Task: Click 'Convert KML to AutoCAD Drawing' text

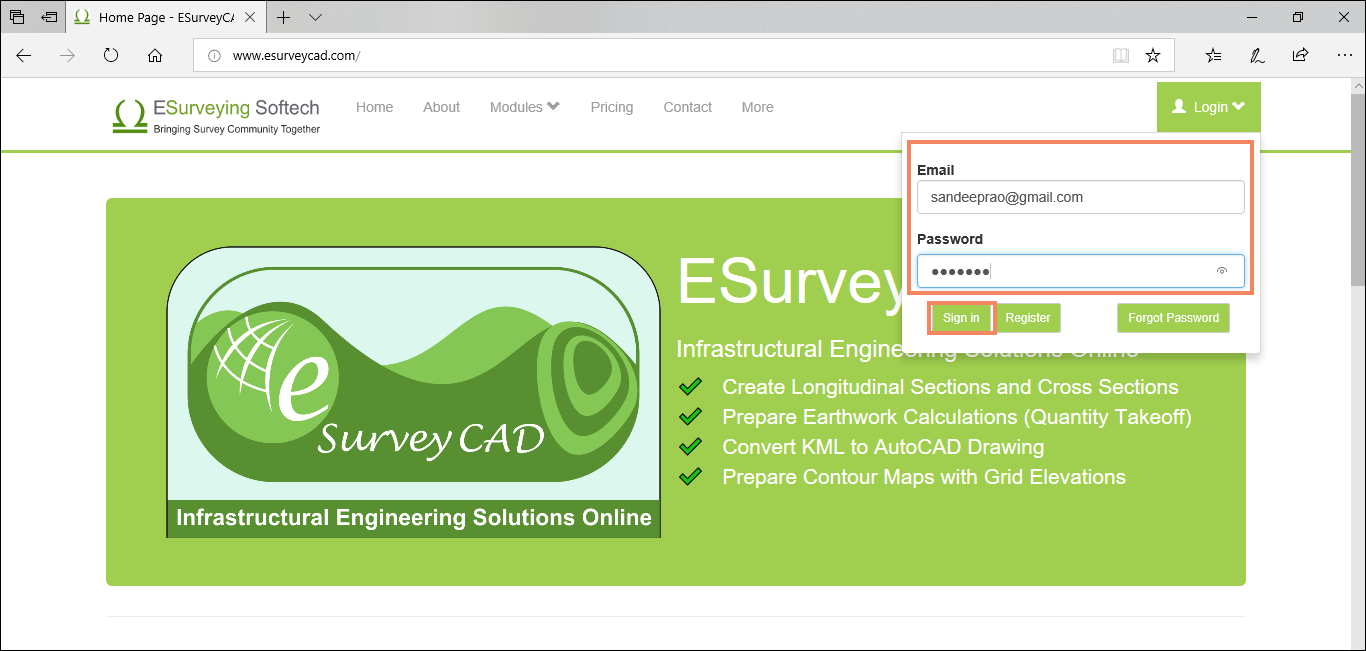Action: tap(883, 447)
